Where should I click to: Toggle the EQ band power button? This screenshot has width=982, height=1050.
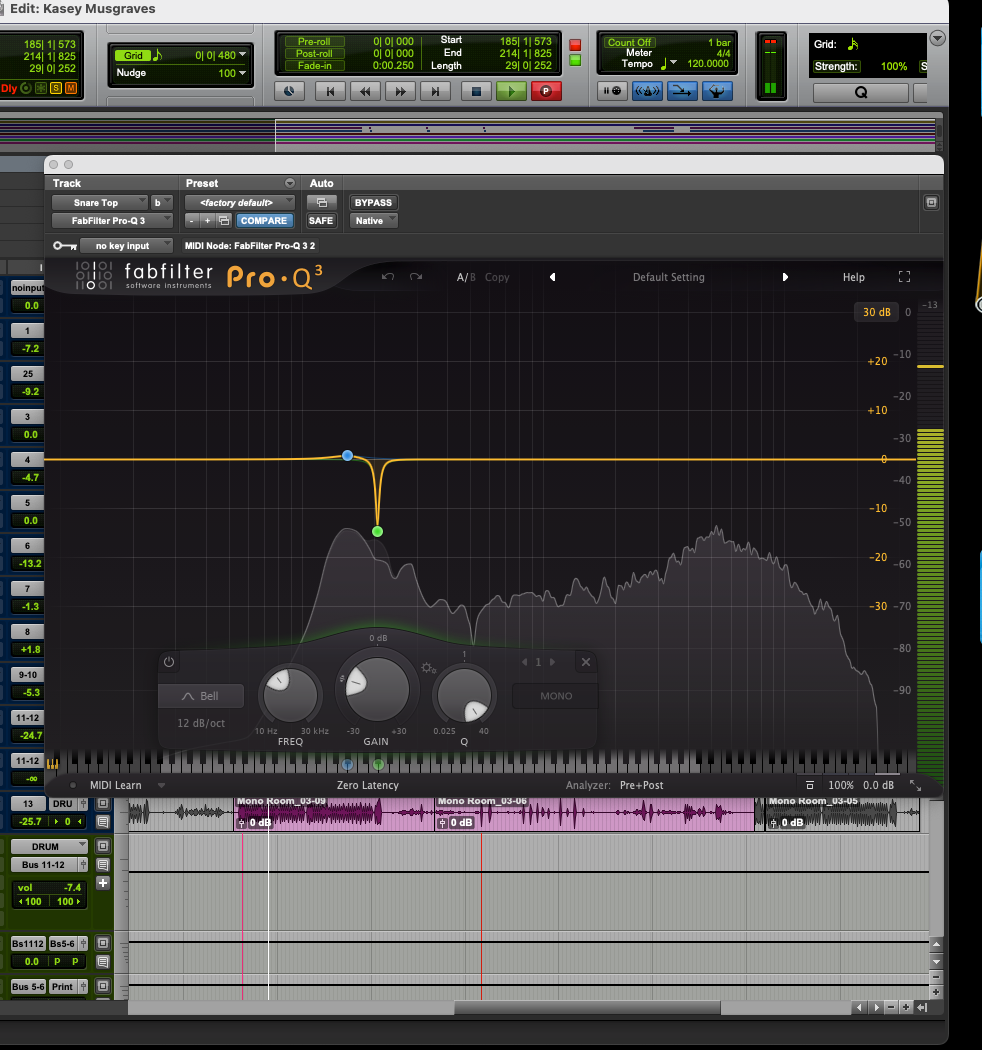[169, 662]
